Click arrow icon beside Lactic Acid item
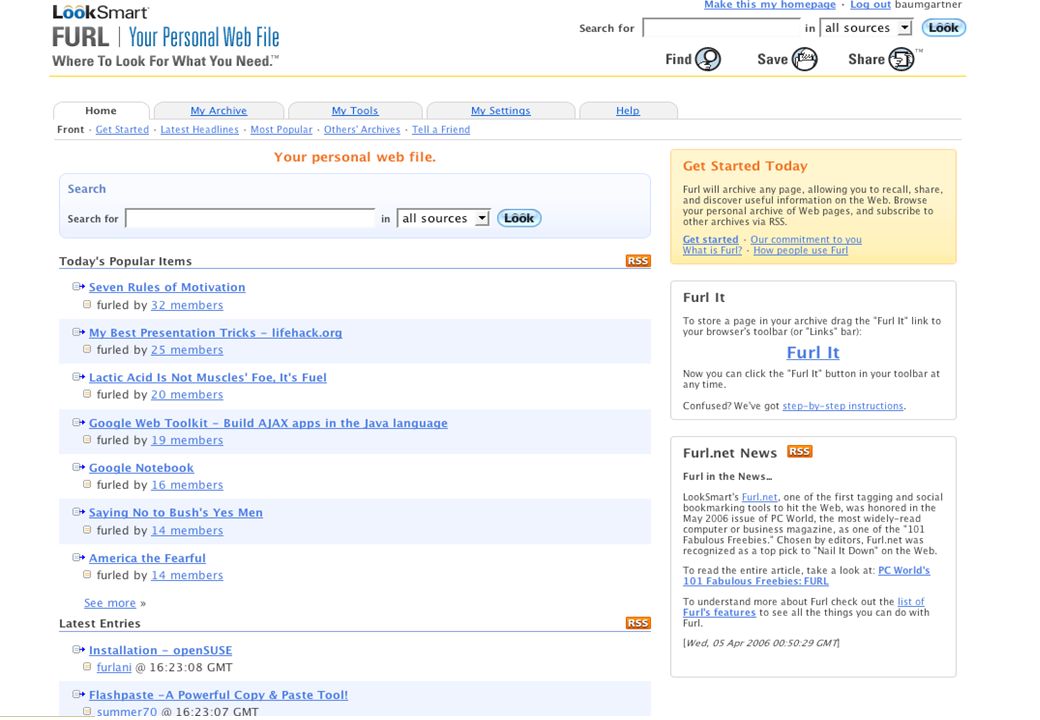1040x720 pixels. coord(79,377)
